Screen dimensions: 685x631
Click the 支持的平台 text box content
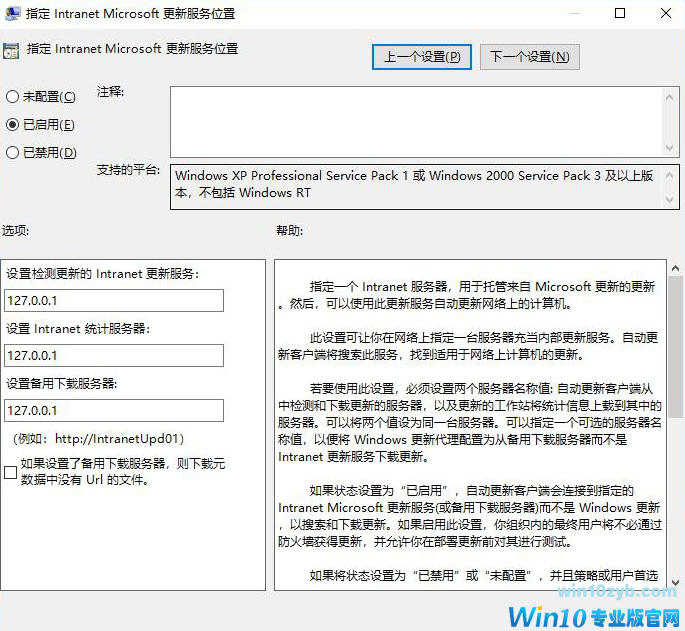point(414,184)
